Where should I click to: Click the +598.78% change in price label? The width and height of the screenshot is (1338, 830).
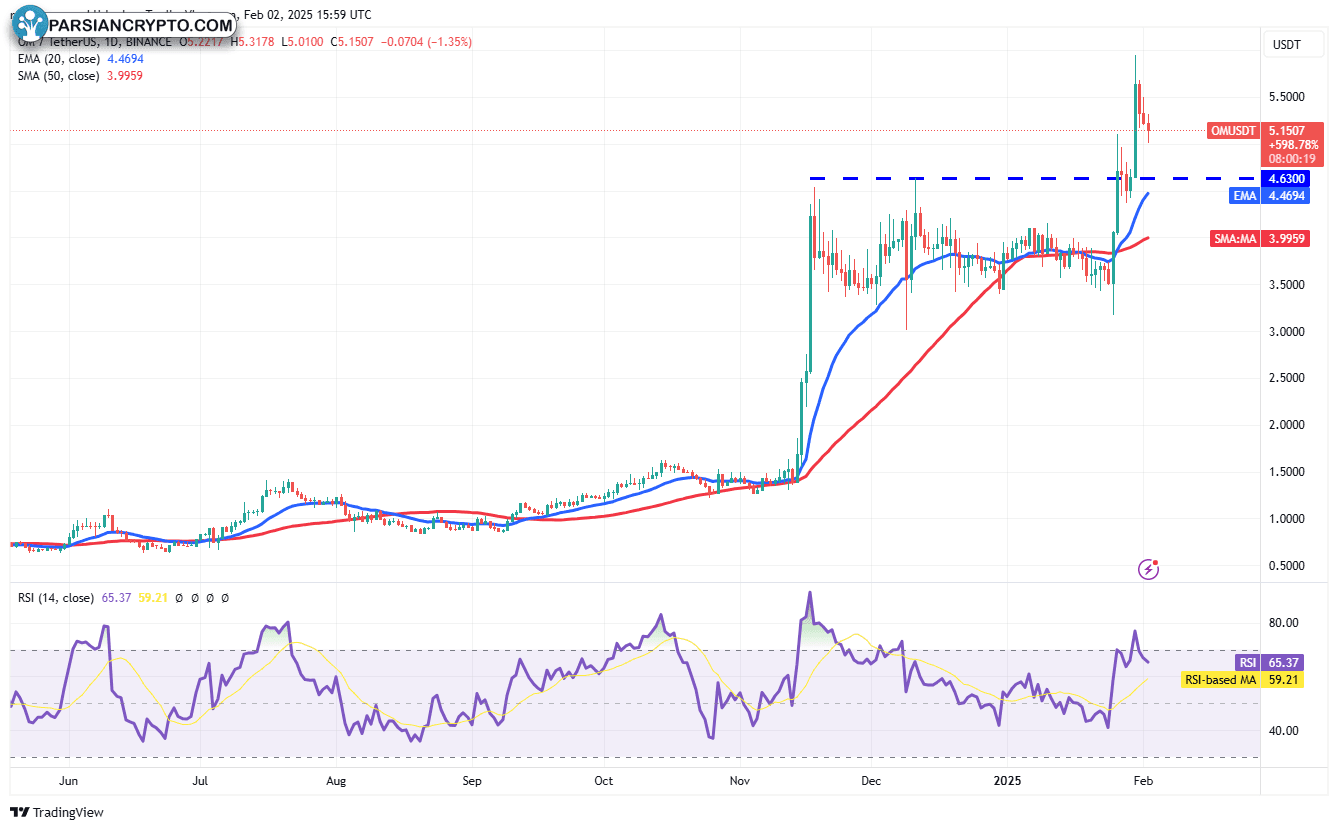pyautogui.click(x=1292, y=144)
